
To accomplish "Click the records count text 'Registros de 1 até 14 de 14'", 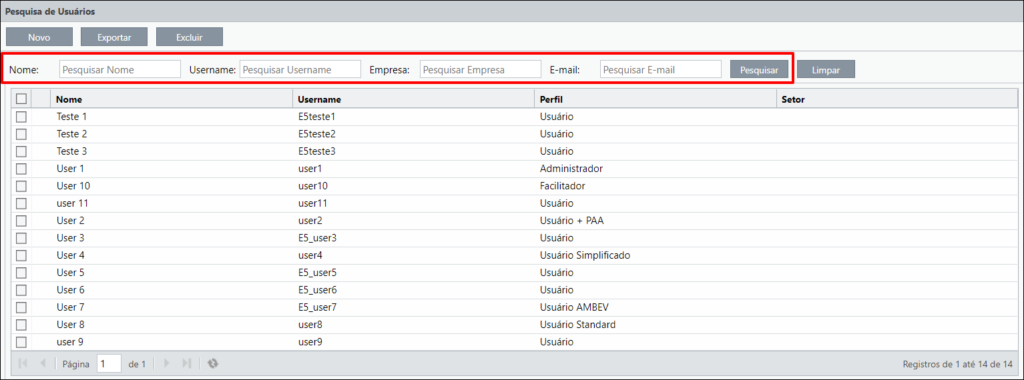I will tap(957, 364).
